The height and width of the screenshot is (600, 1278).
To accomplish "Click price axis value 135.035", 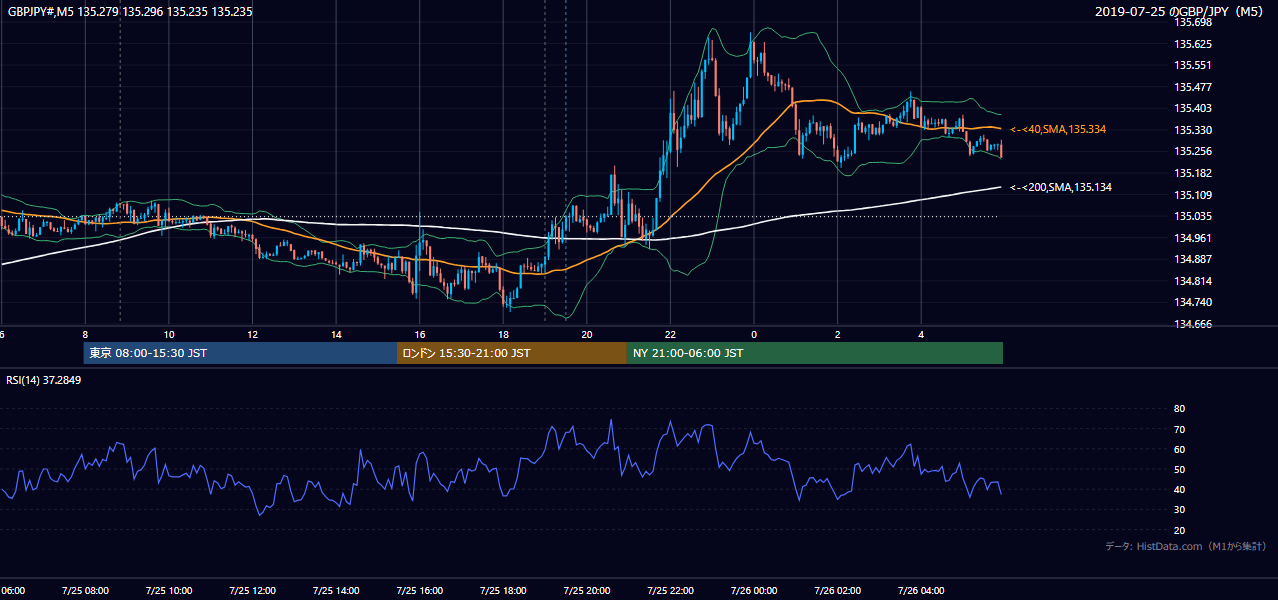I will 1193,216.
